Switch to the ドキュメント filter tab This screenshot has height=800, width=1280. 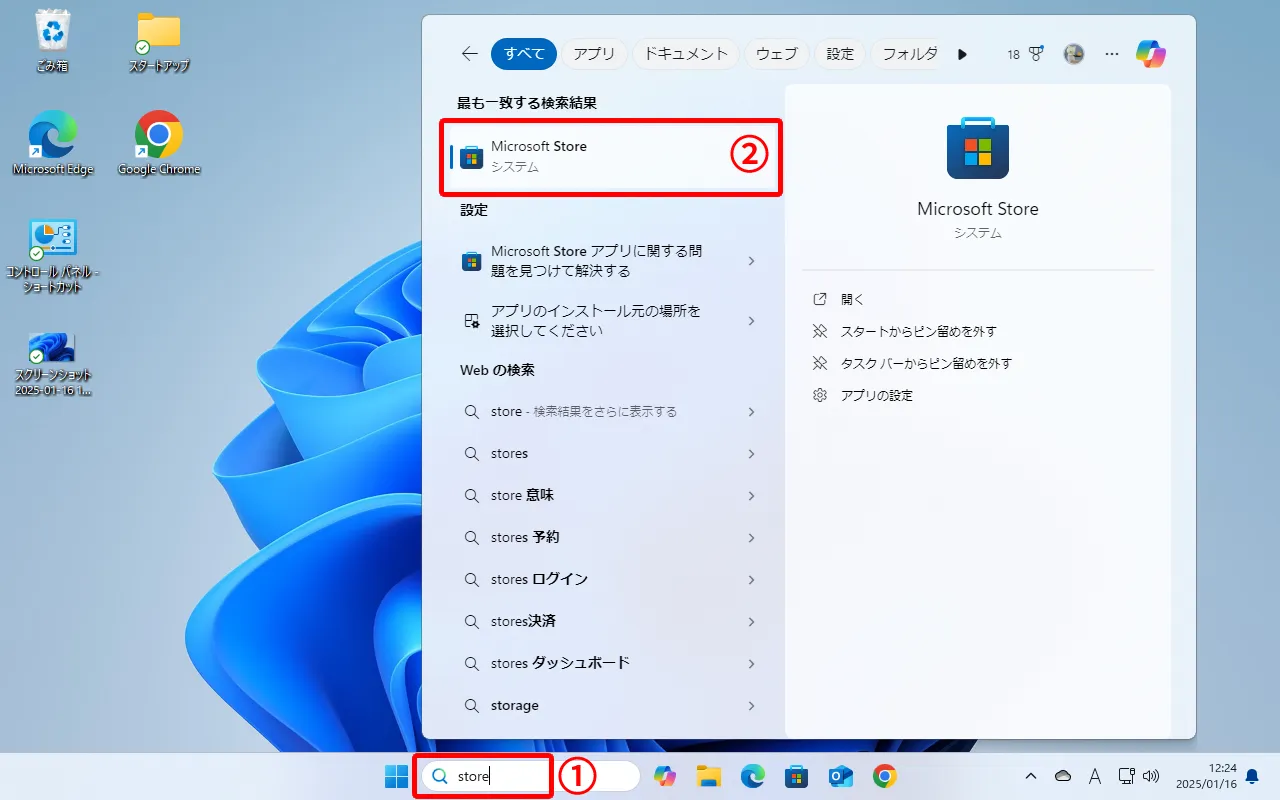pyautogui.click(x=686, y=54)
